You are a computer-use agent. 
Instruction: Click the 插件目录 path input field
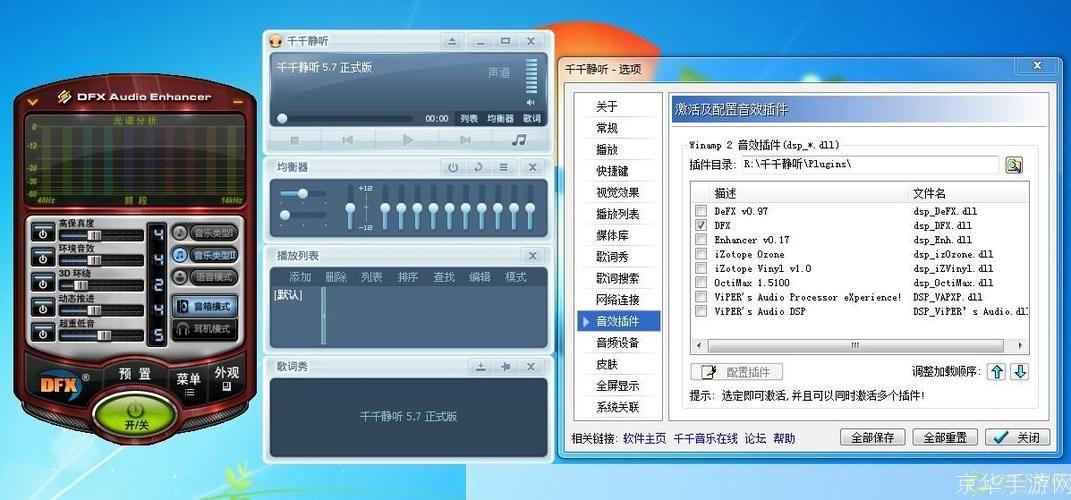click(x=870, y=165)
